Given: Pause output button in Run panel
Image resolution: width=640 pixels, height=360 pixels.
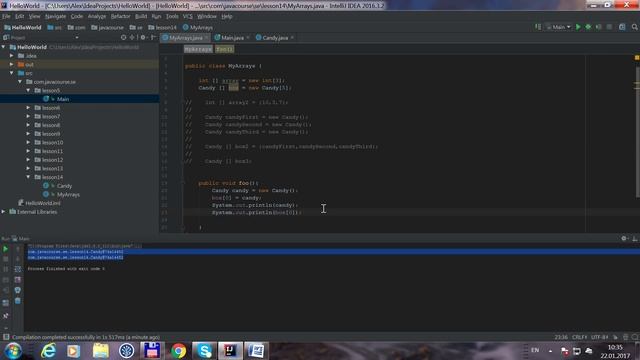Looking at the screenshot, I should coord(6,269).
